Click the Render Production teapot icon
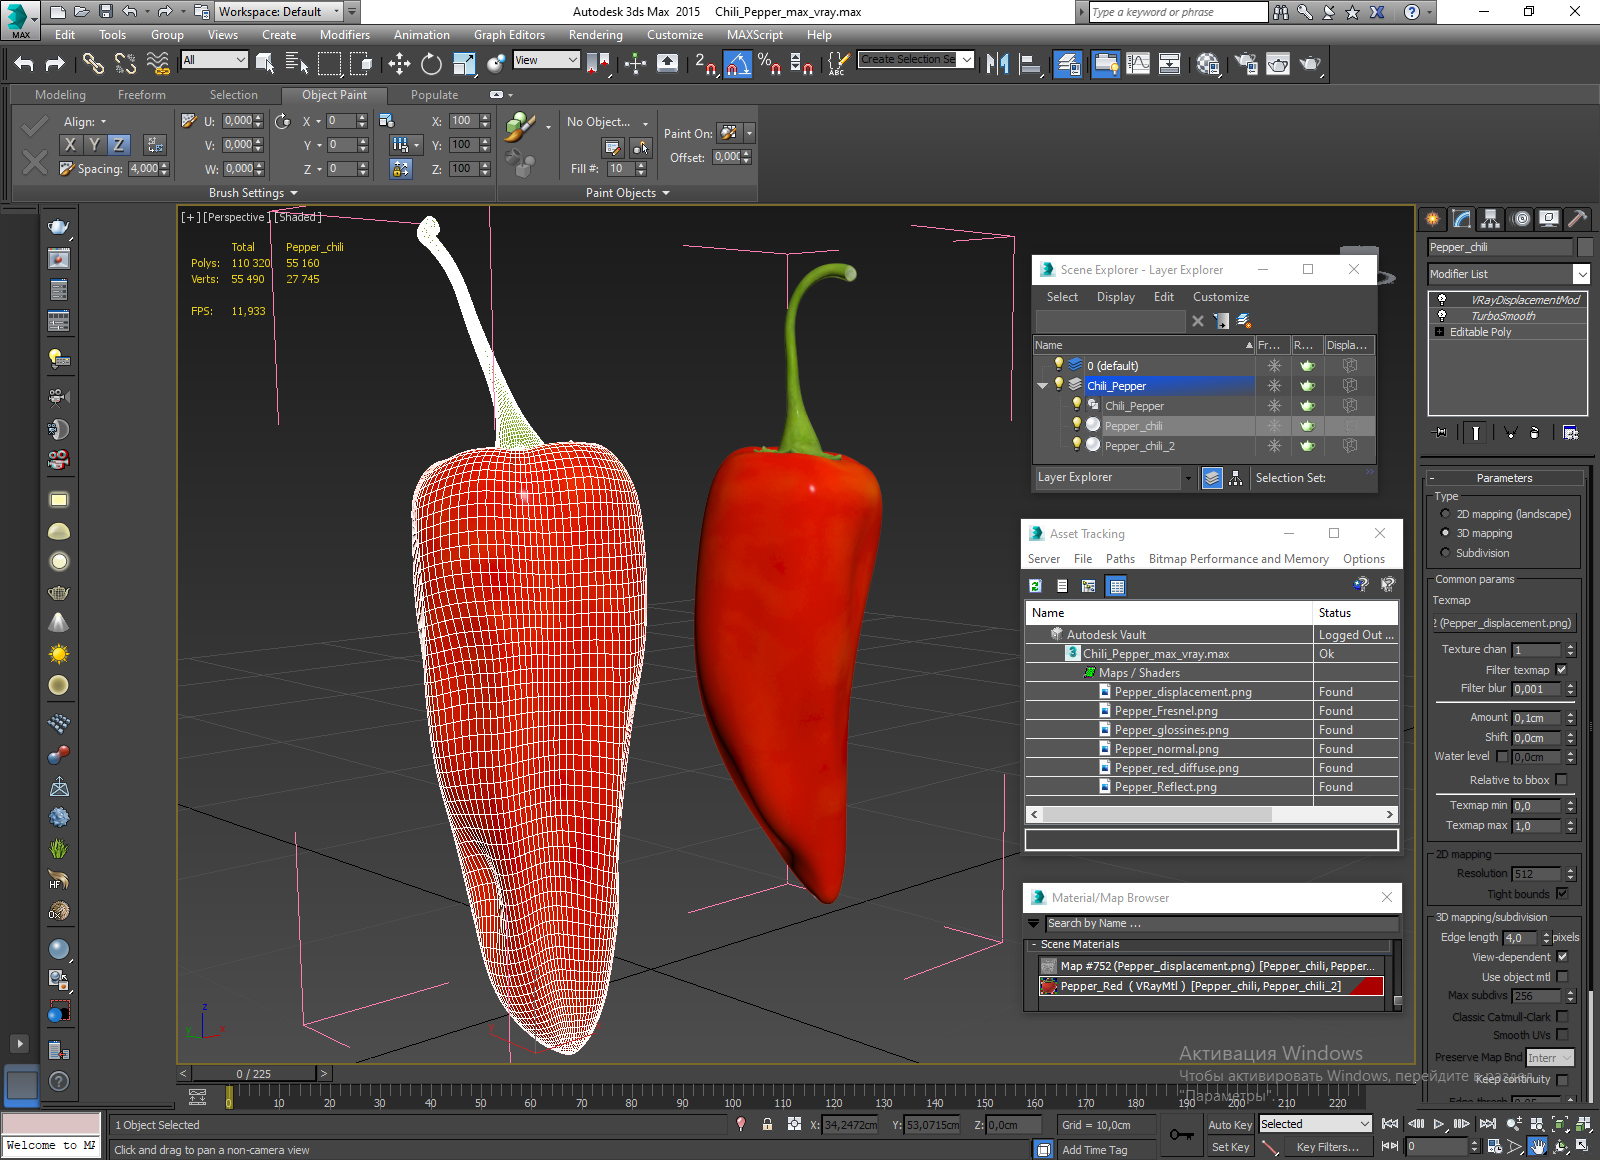Screen dimensions: 1600x1160 click(1310, 64)
